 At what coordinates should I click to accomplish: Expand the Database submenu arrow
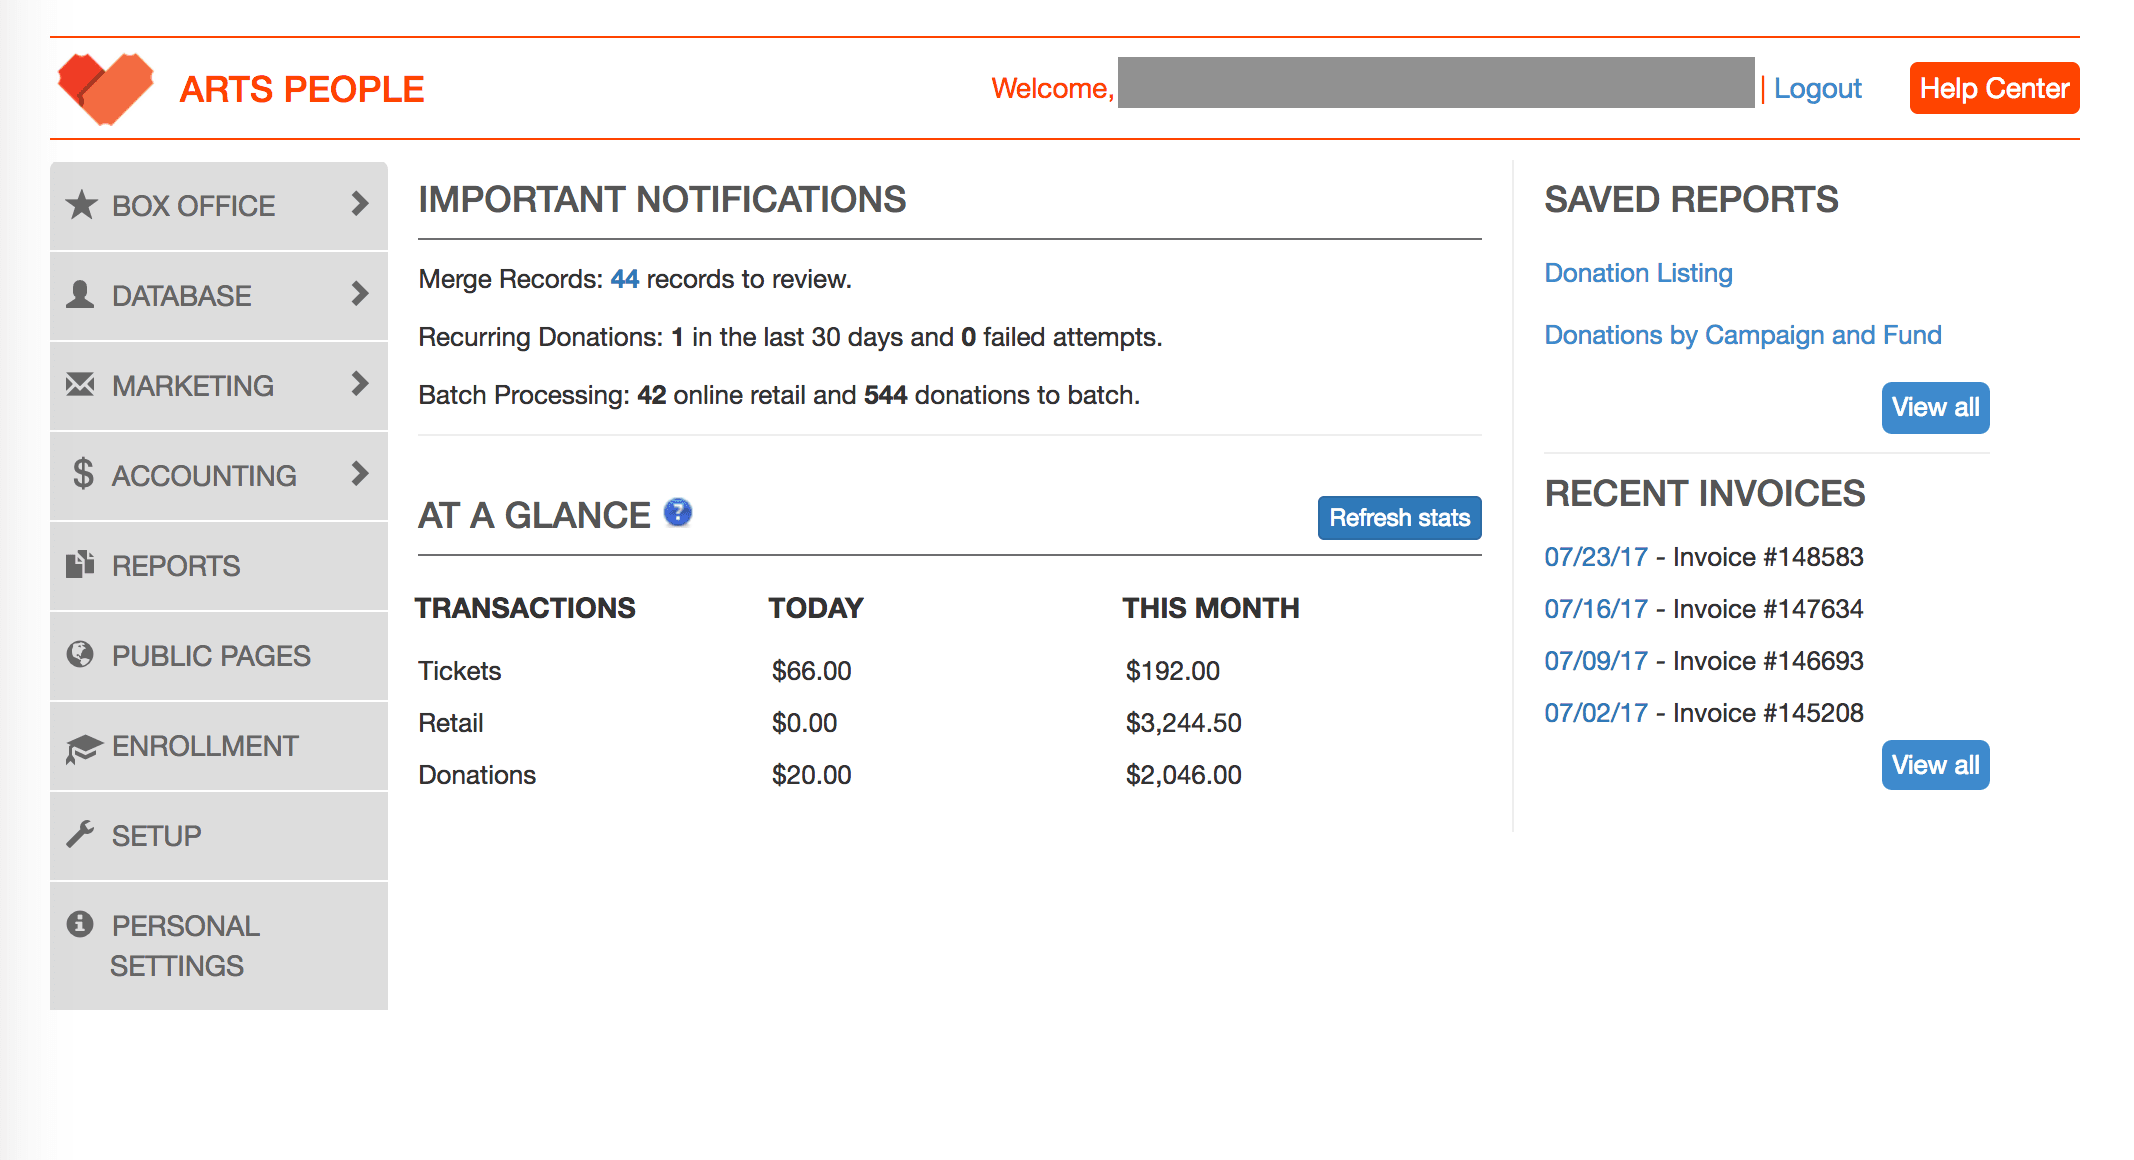360,294
